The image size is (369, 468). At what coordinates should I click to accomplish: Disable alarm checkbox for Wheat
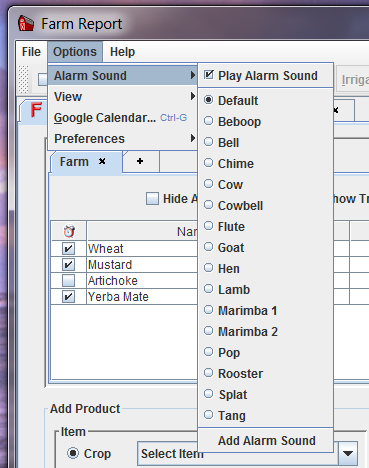(68, 249)
